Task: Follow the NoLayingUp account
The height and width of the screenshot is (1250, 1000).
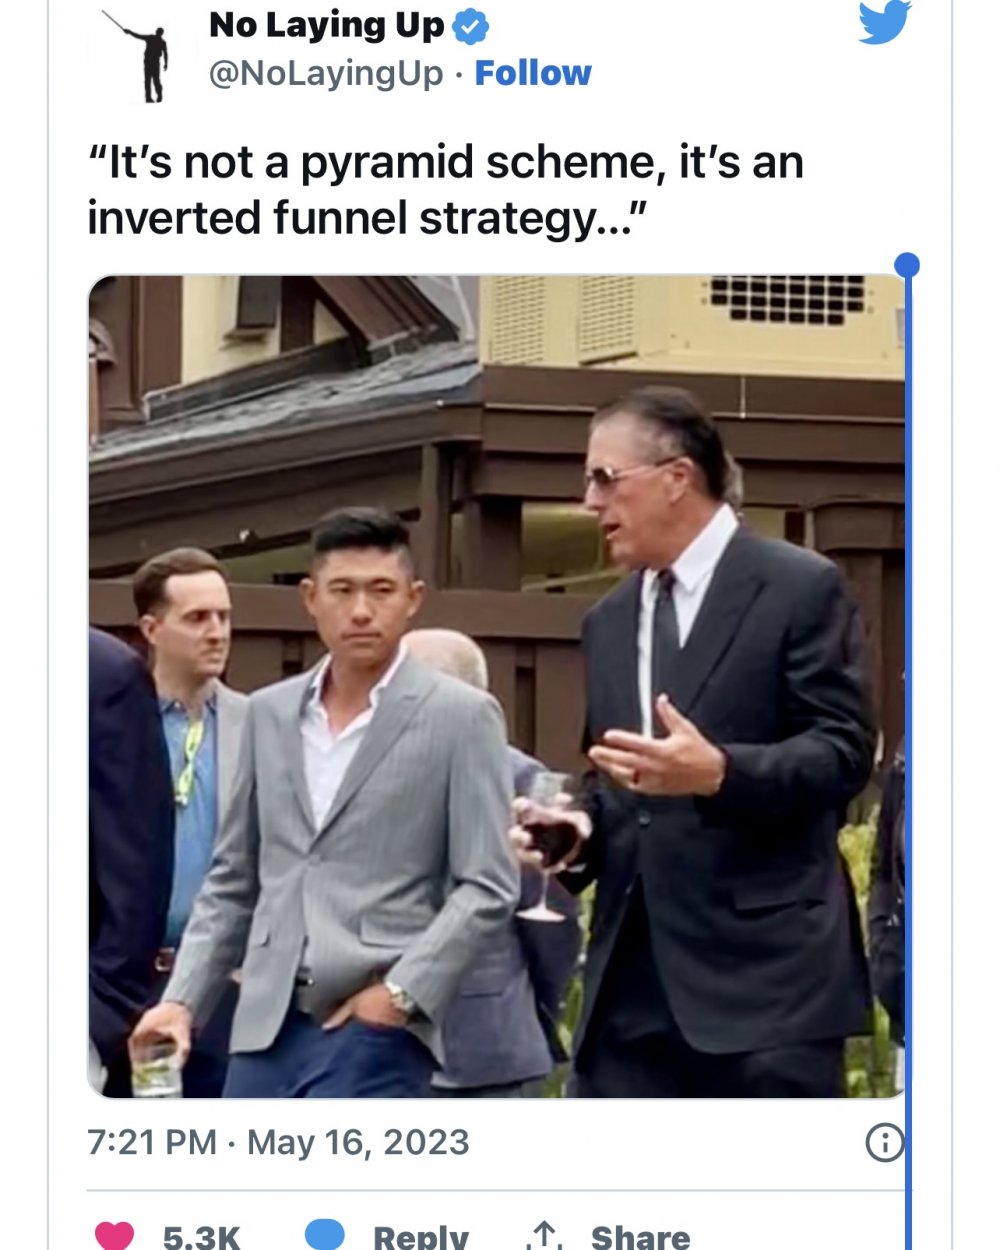Action: (533, 73)
